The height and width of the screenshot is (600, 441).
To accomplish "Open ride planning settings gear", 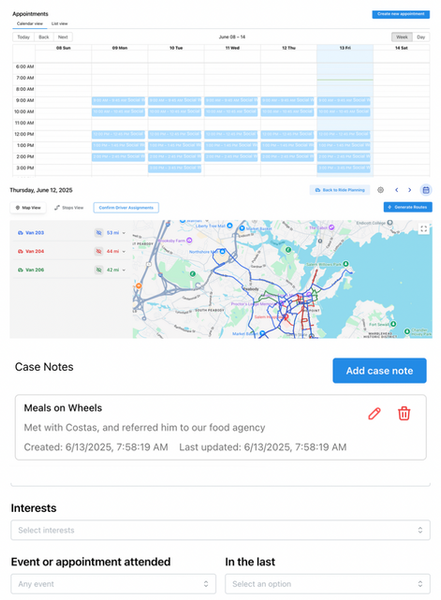I will (381, 190).
